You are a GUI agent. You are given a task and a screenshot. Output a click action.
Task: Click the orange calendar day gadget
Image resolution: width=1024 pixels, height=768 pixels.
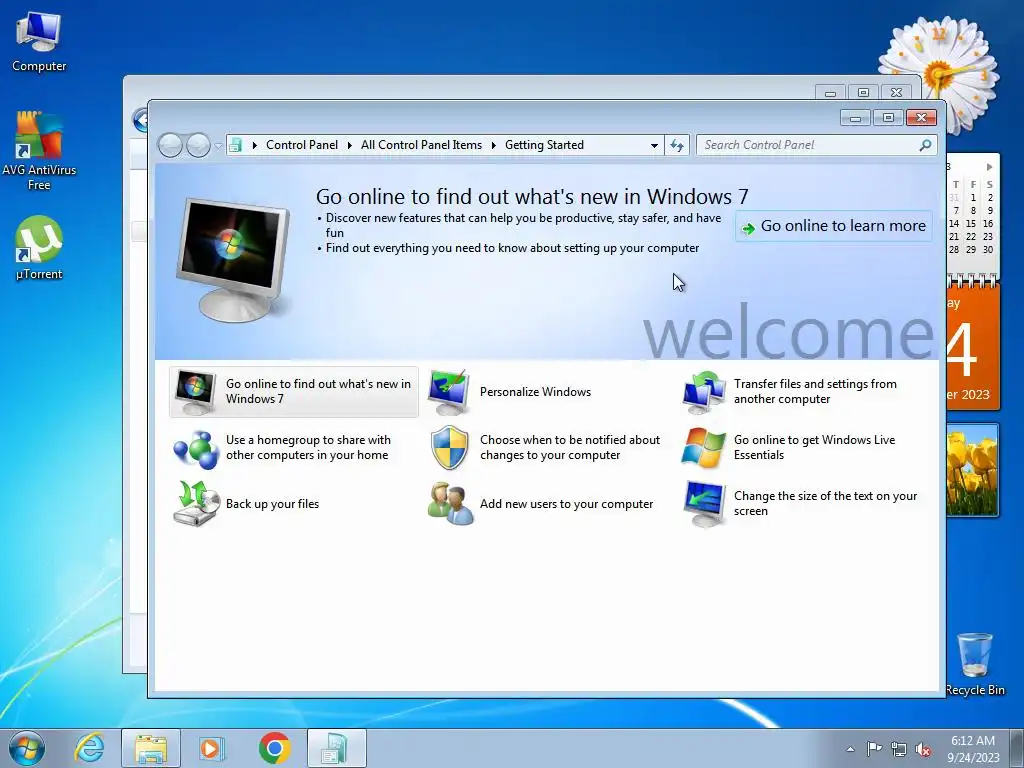972,346
